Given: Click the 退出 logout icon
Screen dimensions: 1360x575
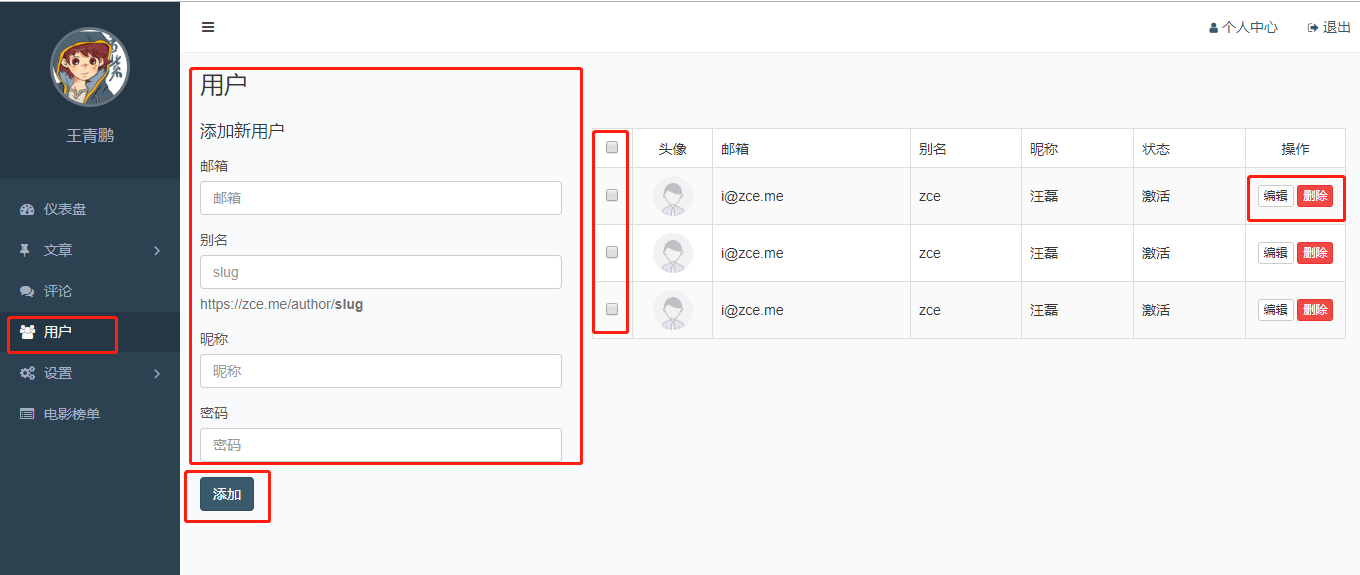Looking at the screenshot, I should pyautogui.click(x=1313, y=28).
